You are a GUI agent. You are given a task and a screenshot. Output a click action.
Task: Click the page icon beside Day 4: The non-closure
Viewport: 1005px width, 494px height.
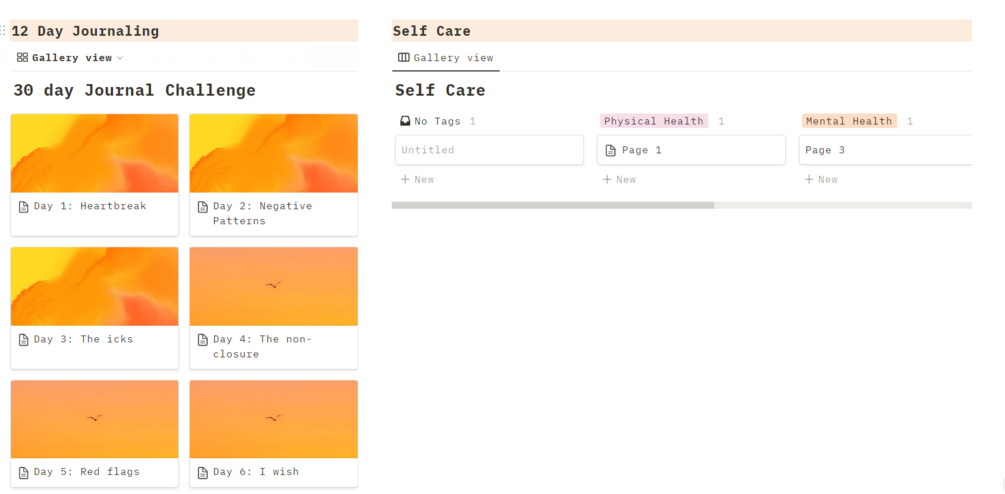point(203,340)
